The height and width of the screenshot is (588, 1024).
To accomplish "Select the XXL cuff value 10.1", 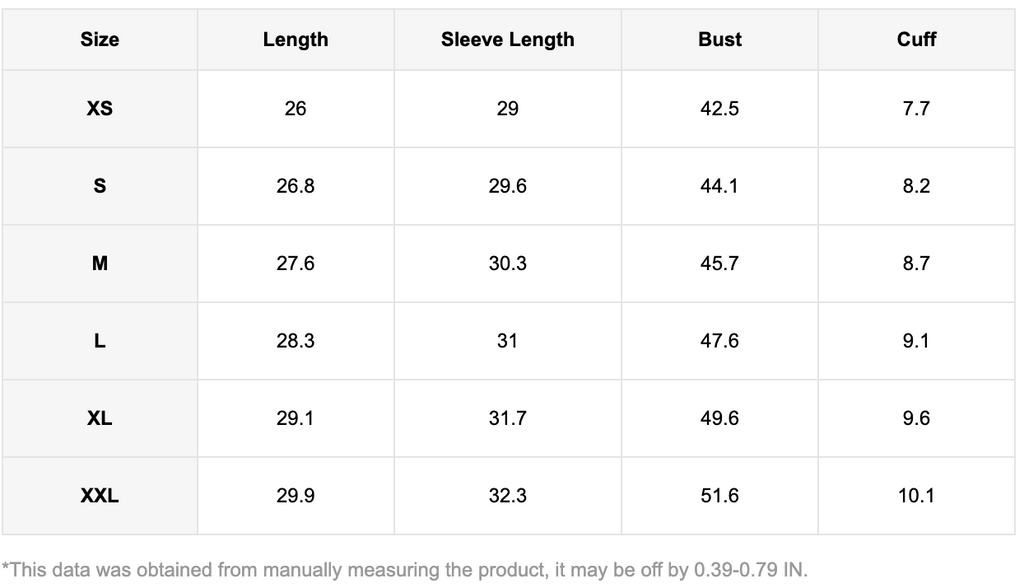I will click(916, 495).
